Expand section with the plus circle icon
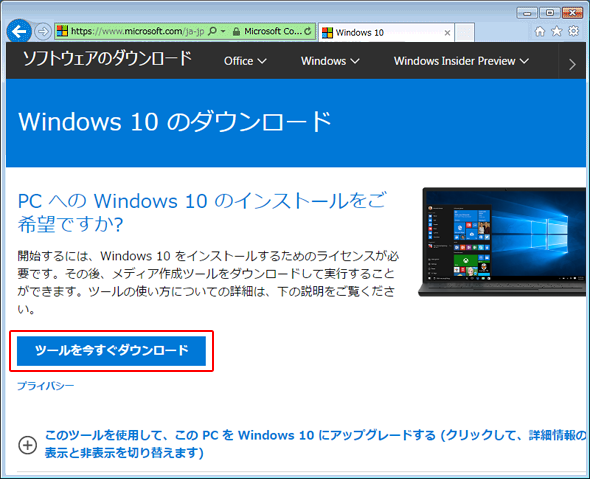The width and height of the screenshot is (590, 479). coord(27,445)
